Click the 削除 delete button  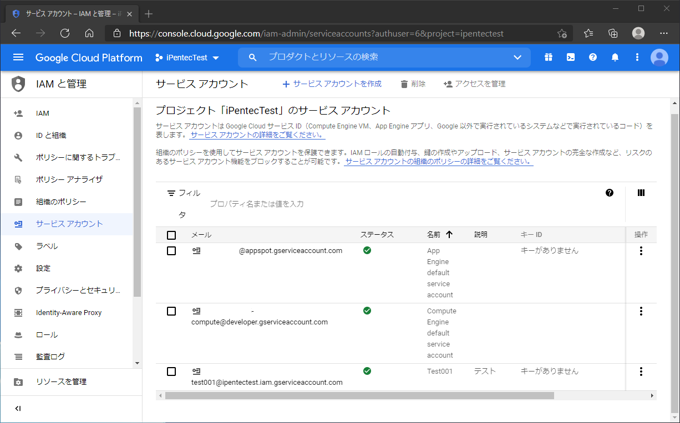coord(413,84)
